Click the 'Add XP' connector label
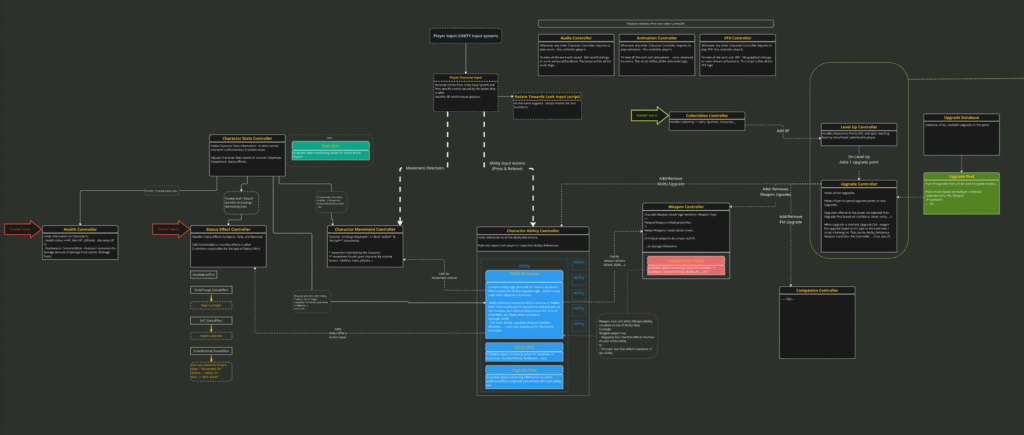Image resolution: width=1024 pixels, height=435 pixels. click(x=783, y=131)
